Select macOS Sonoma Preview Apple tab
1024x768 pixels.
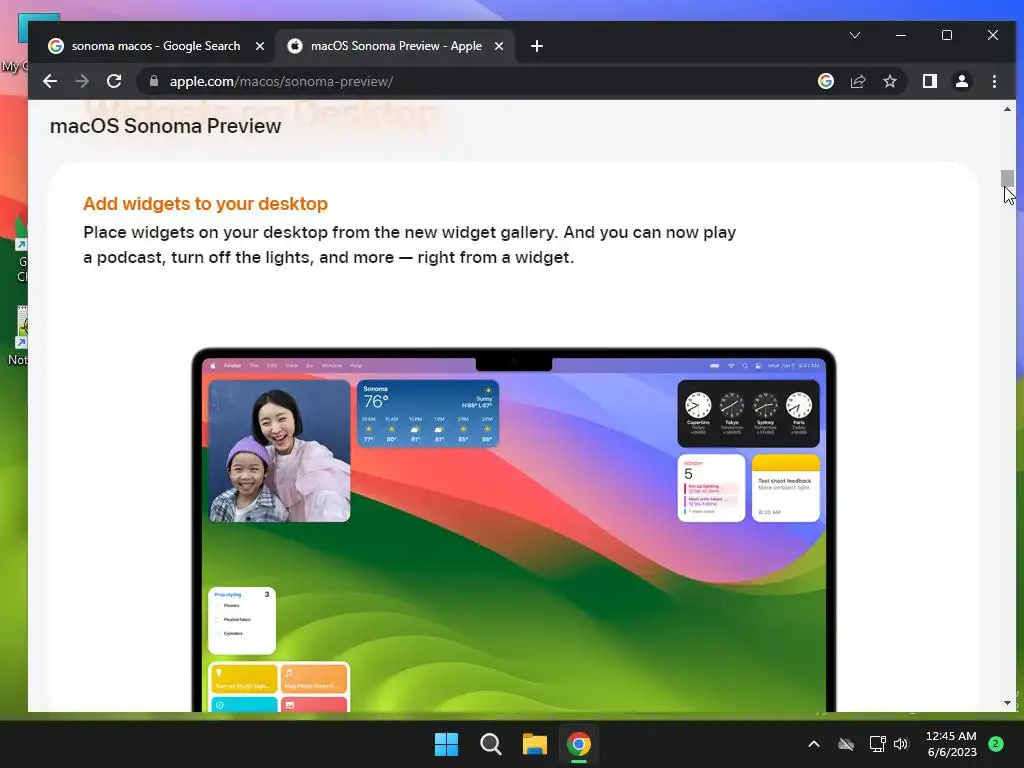click(395, 46)
